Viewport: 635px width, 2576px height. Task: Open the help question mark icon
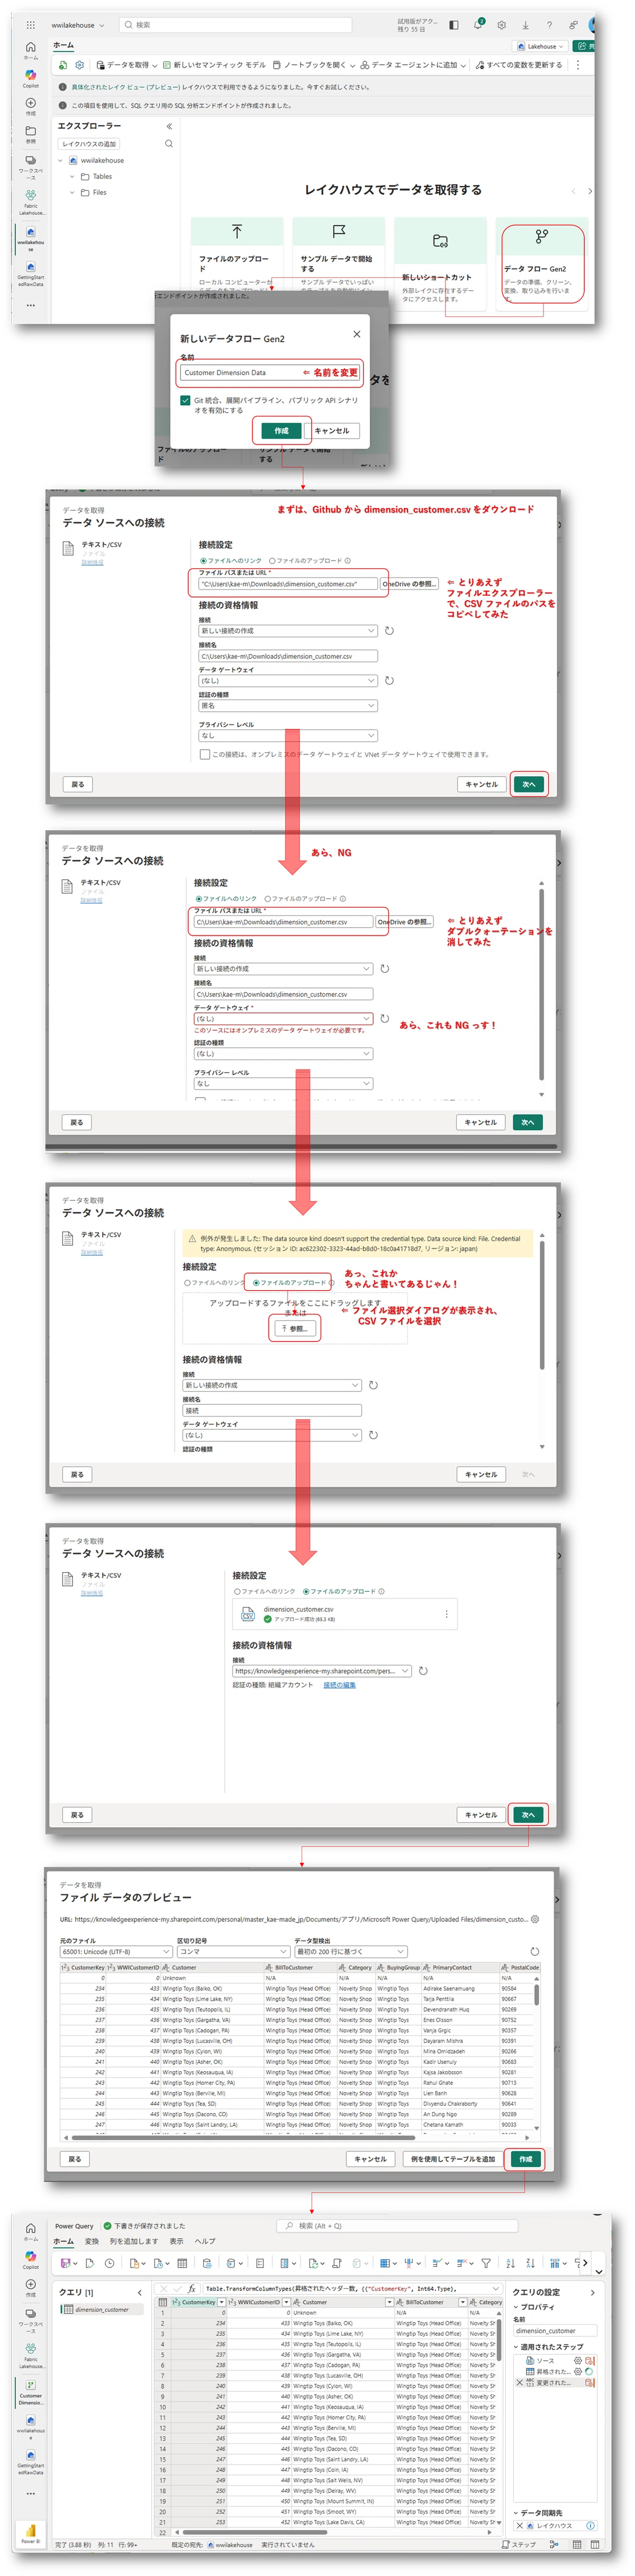click(x=549, y=25)
